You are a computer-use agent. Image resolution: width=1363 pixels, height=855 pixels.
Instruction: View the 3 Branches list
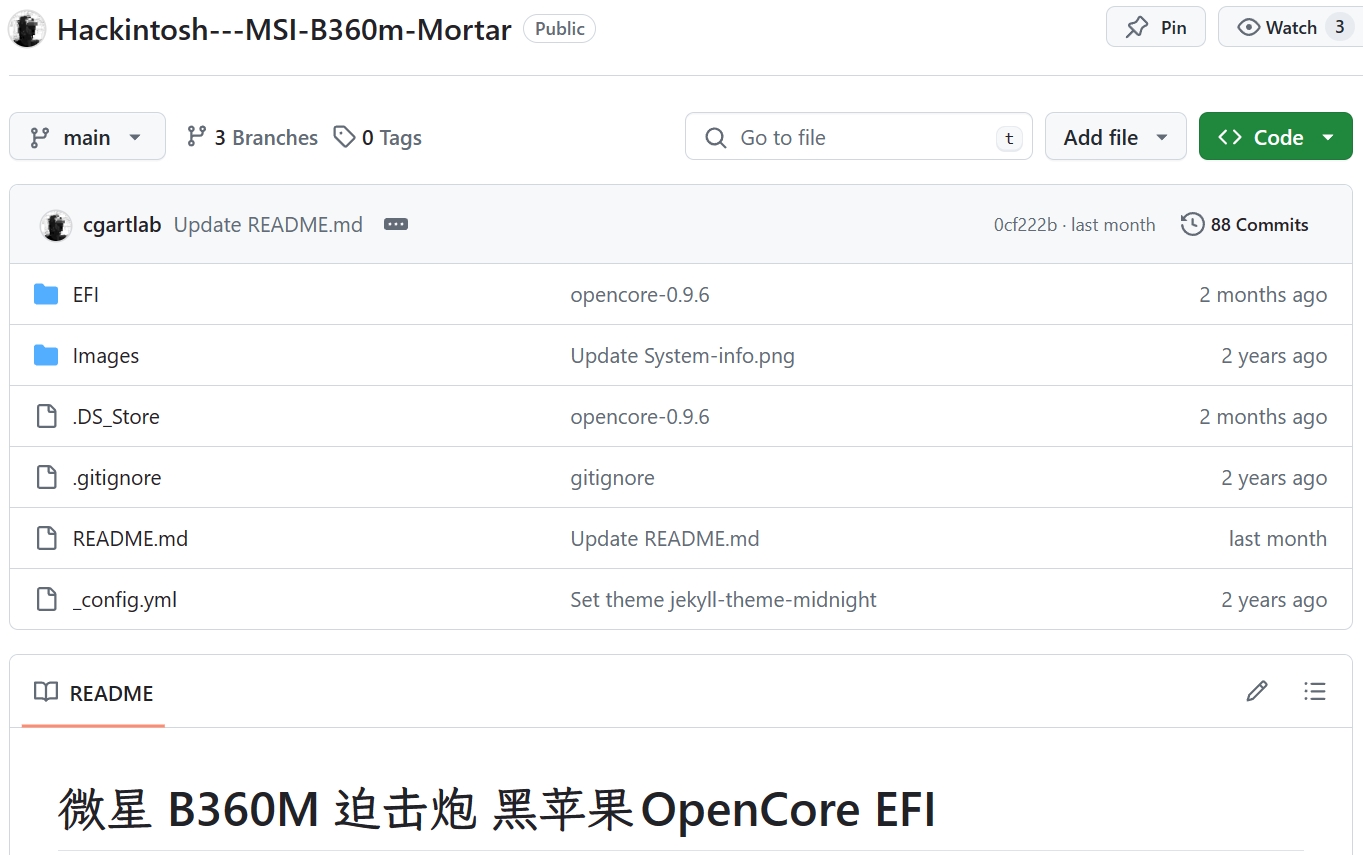[x=252, y=137]
